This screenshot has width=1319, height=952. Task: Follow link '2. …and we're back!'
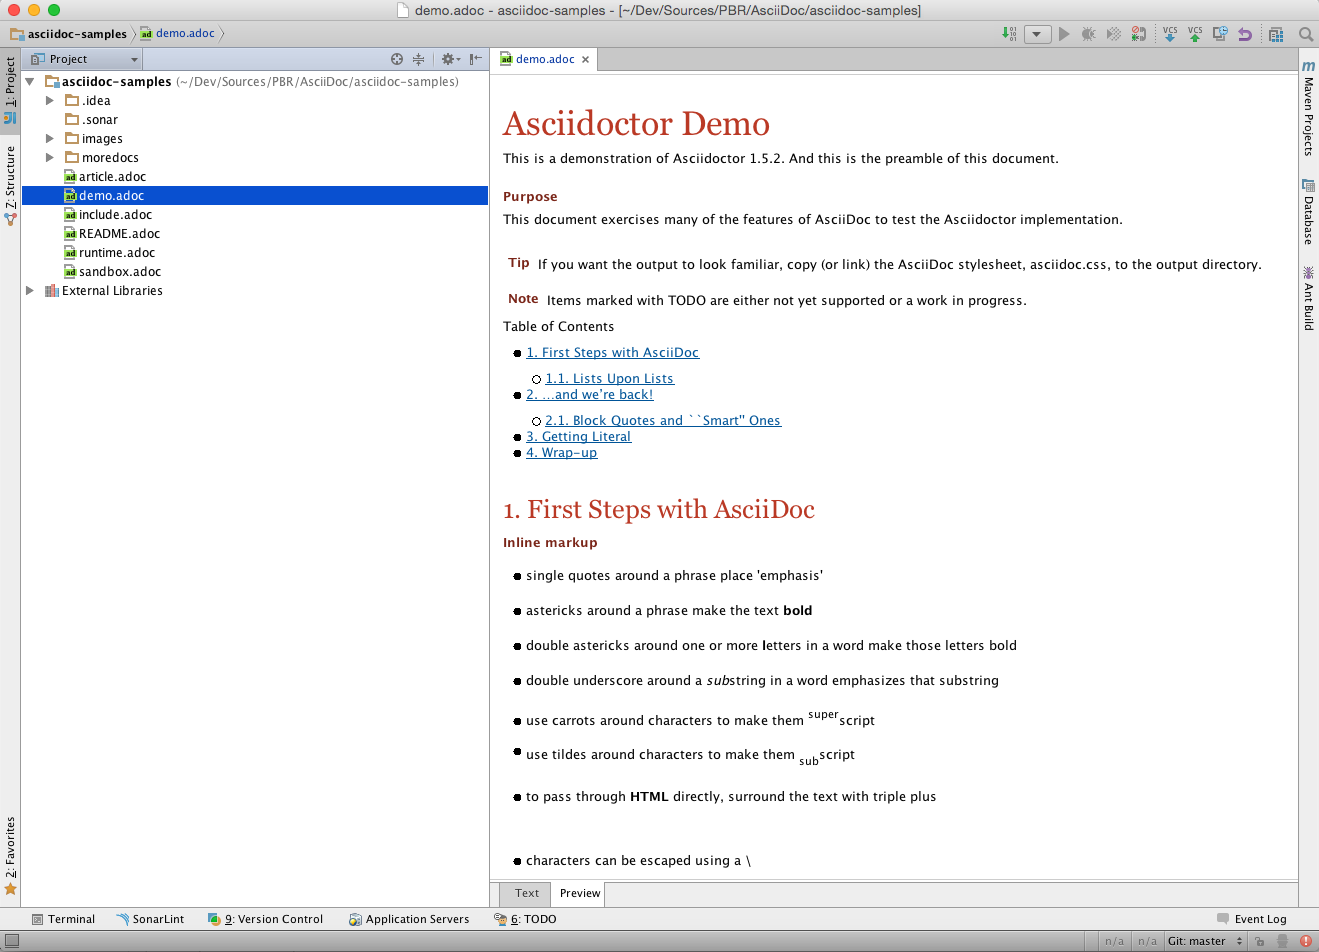point(589,395)
